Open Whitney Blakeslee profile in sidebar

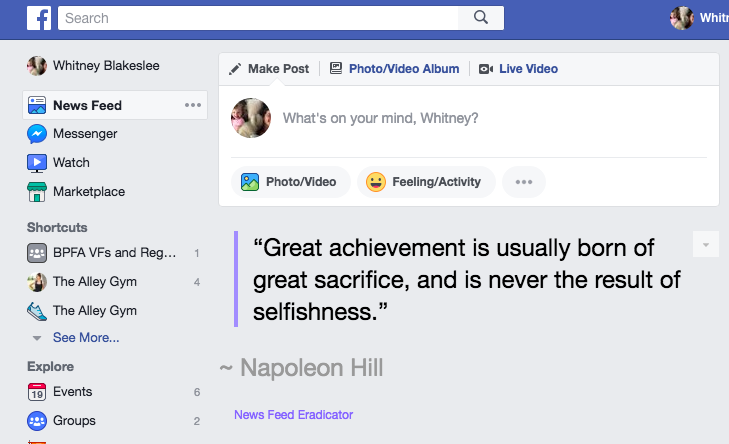[x=106, y=66]
